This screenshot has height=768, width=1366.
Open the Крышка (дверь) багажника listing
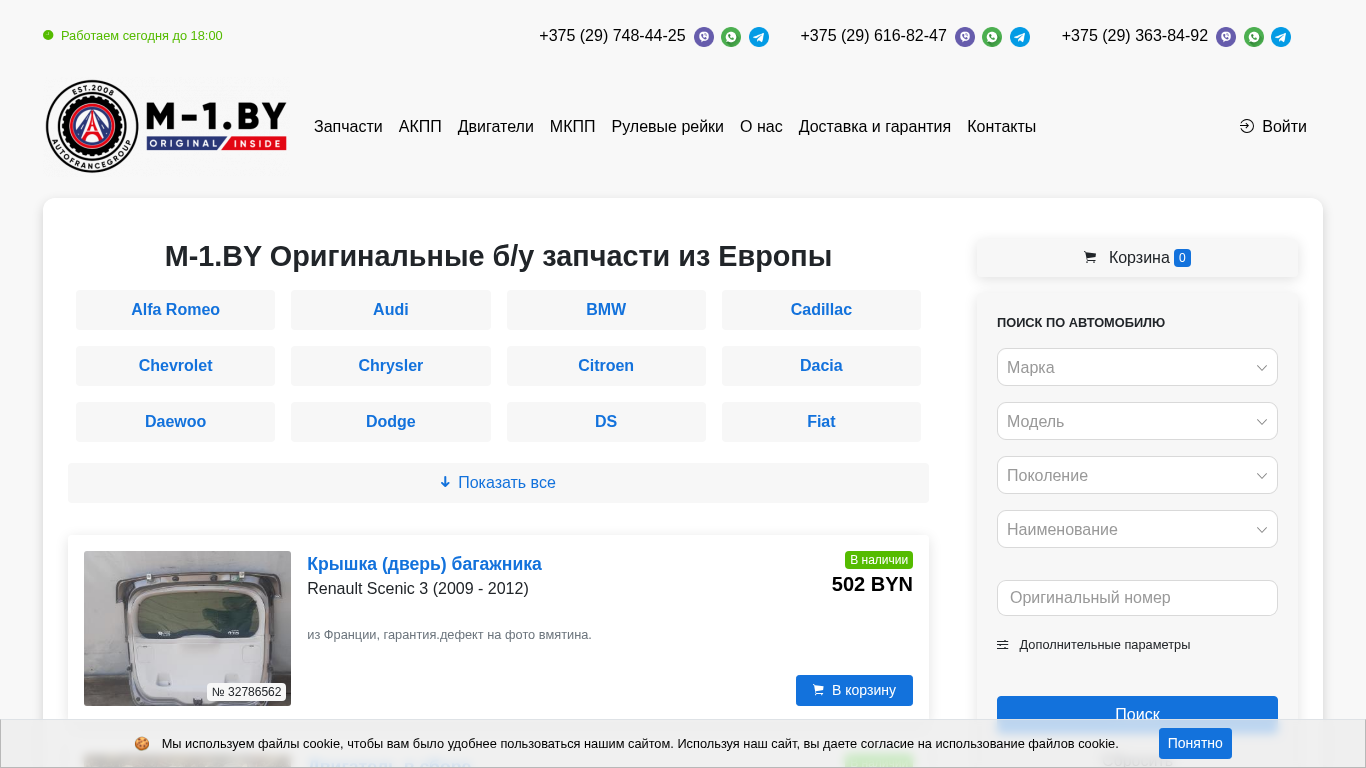[424, 564]
